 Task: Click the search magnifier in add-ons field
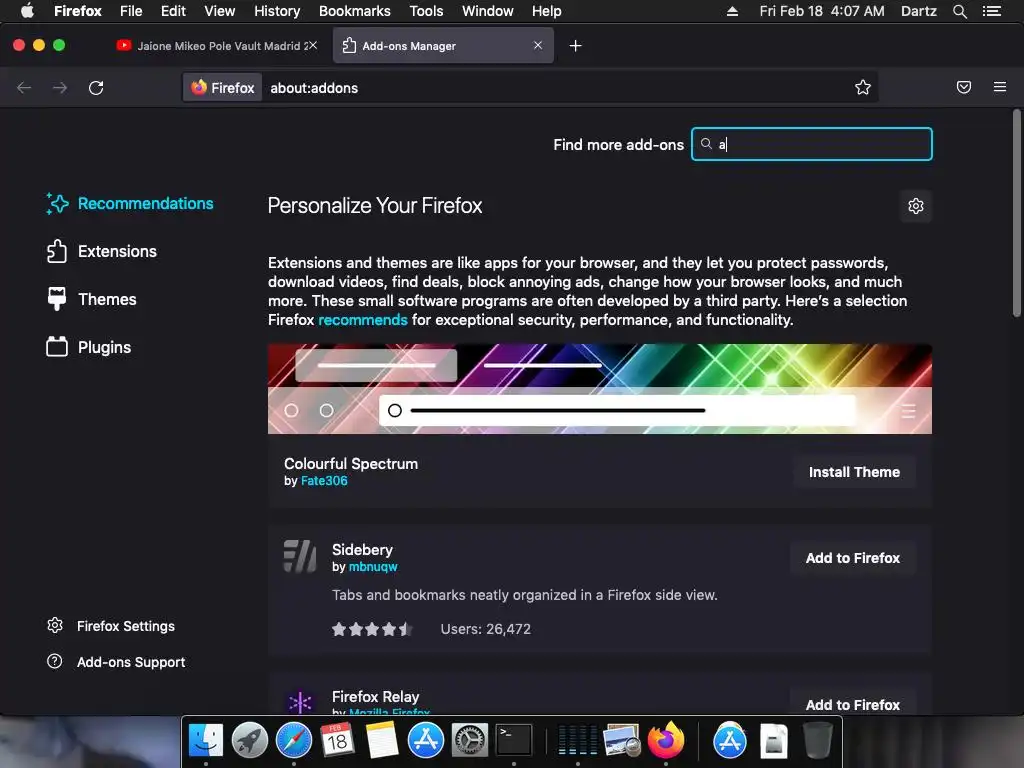pos(706,144)
